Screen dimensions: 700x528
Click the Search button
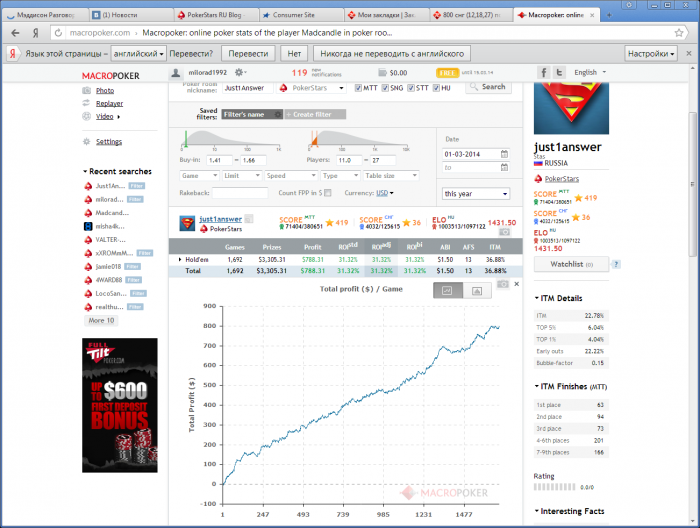(488, 87)
